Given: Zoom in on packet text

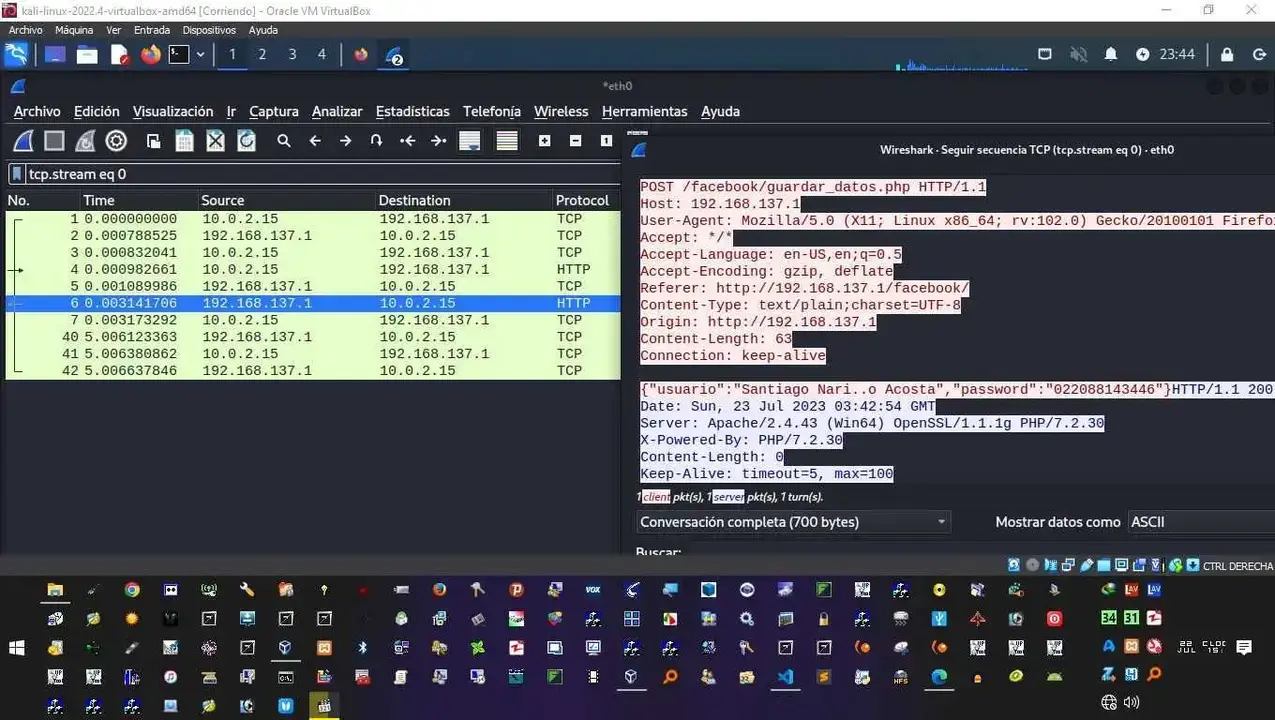Looking at the screenshot, I should [x=544, y=141].
